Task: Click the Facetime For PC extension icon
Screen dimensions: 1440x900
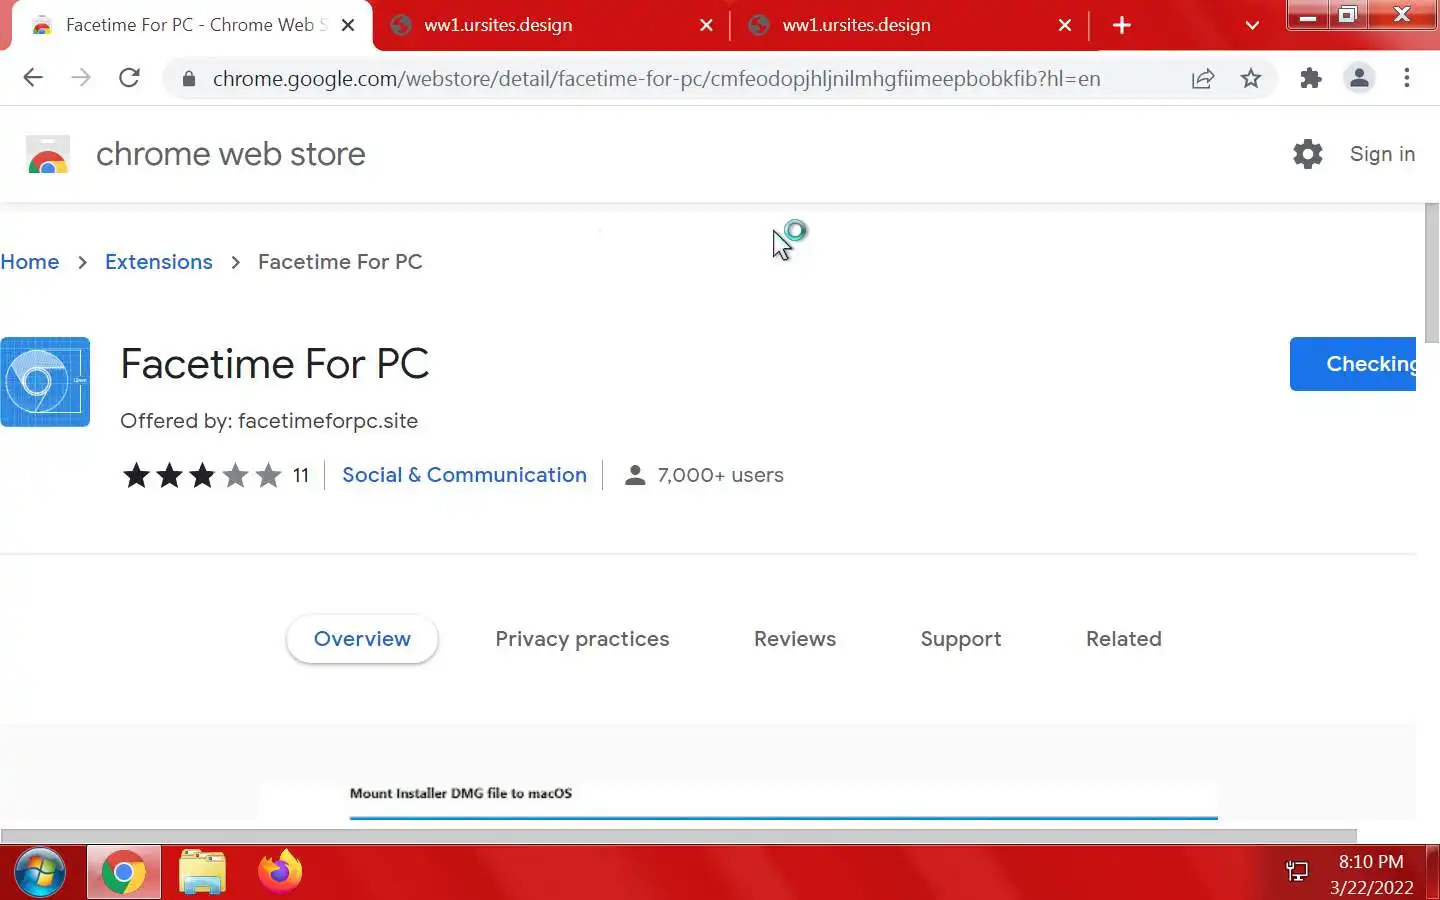Action: 45,382
